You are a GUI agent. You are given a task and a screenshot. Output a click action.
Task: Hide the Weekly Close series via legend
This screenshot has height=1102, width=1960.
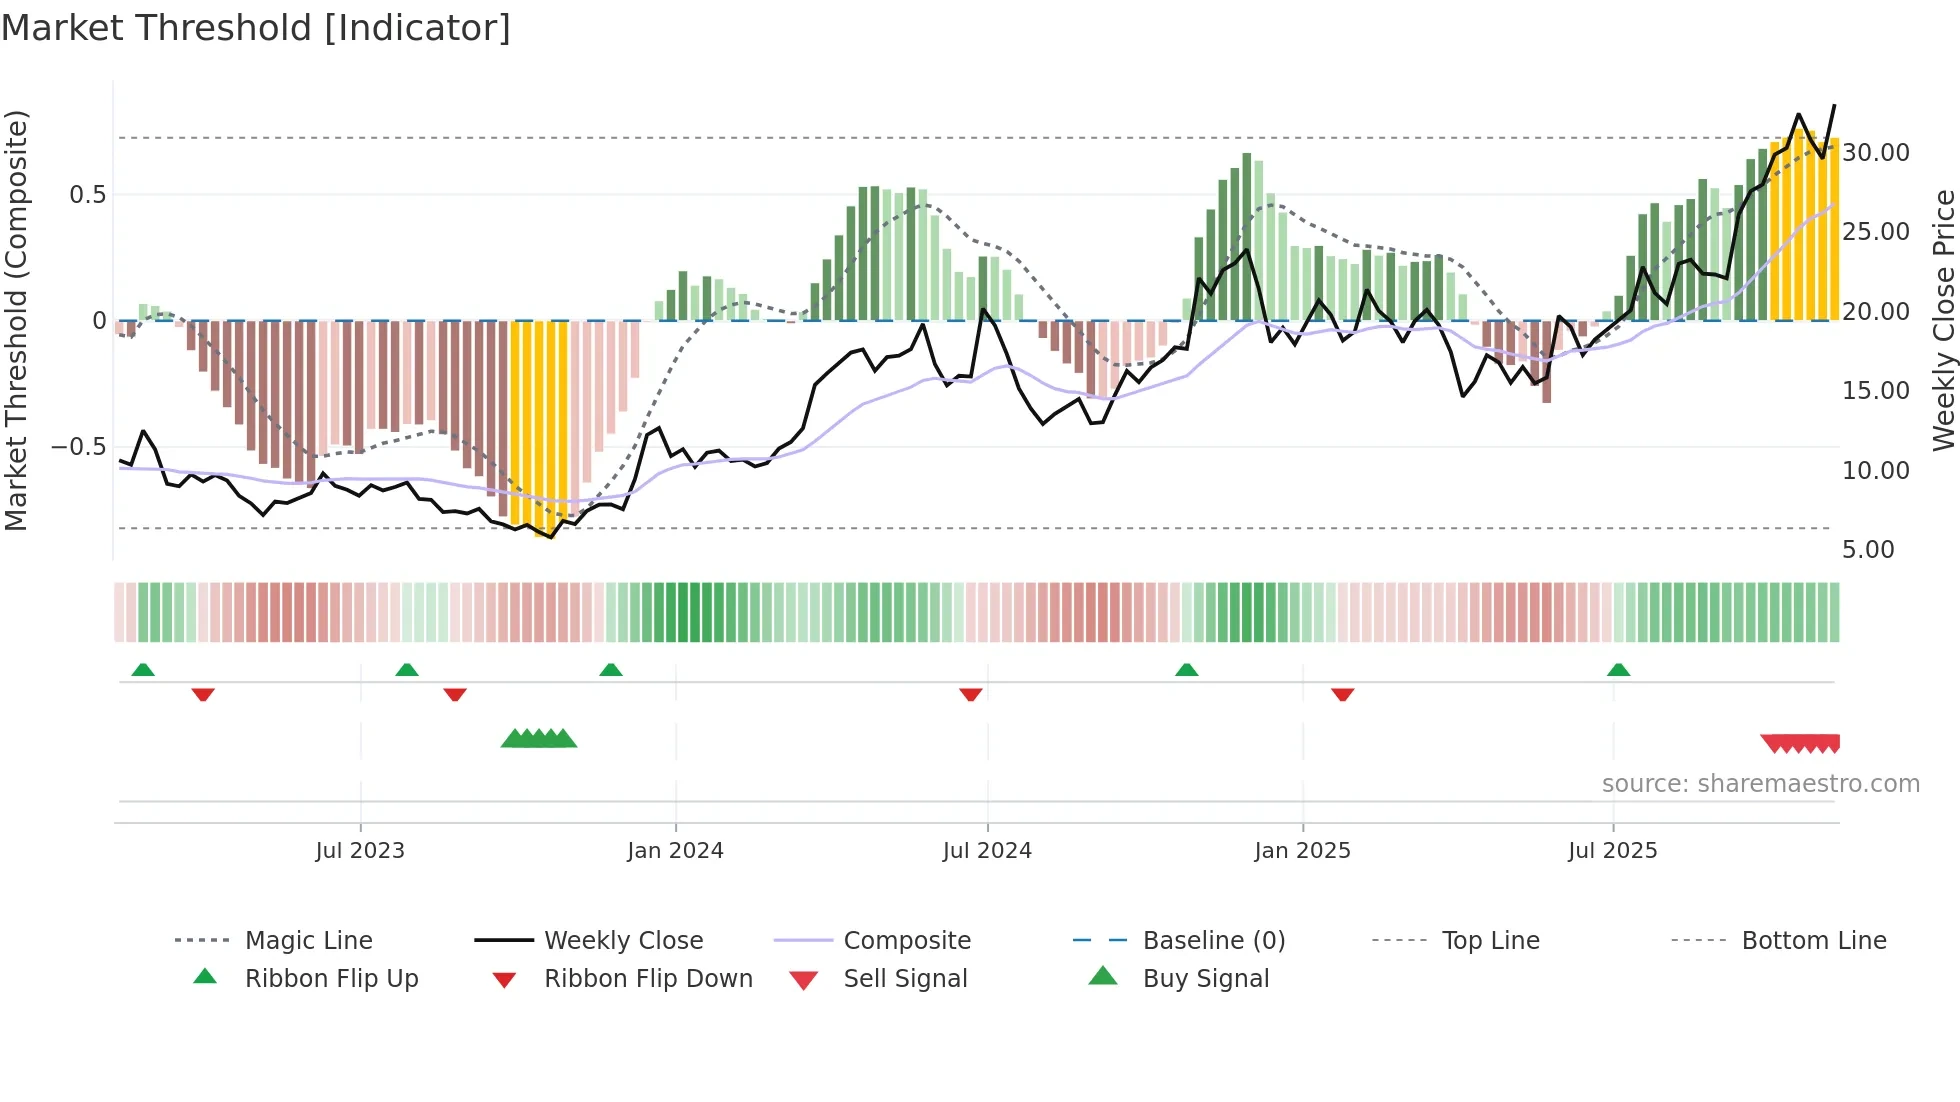[x=623, y=941]
